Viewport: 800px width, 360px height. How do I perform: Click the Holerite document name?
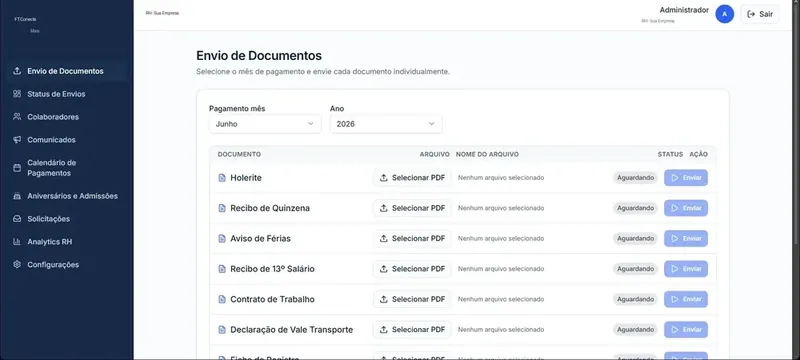[x=246, y=178]
